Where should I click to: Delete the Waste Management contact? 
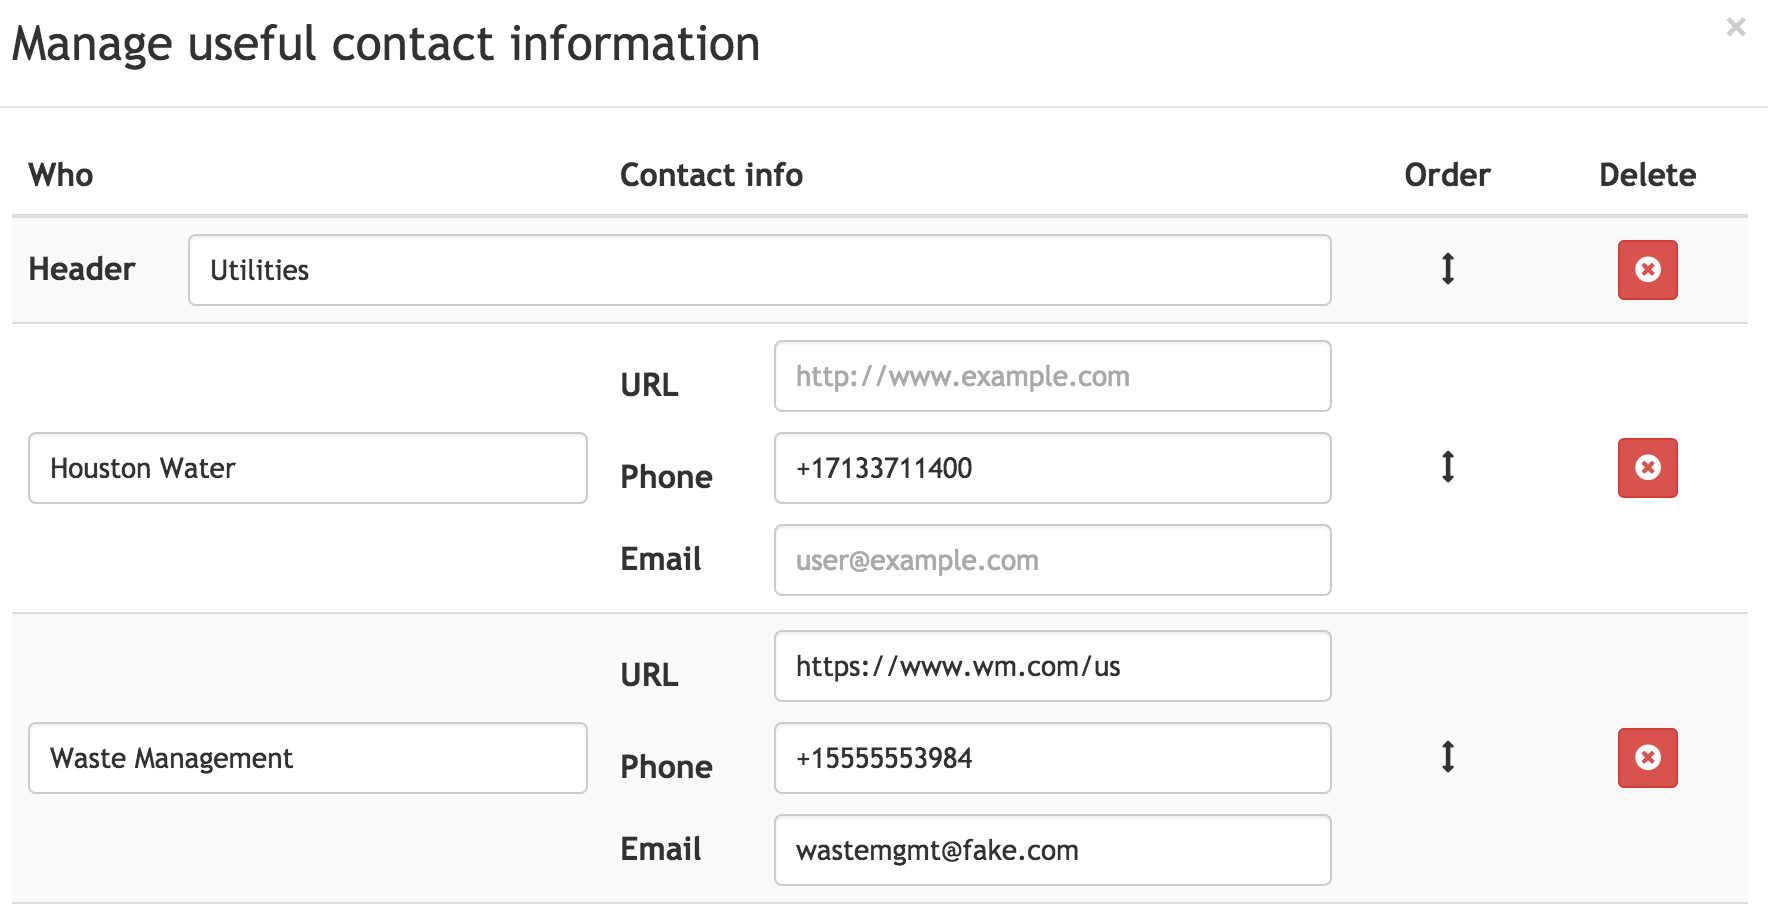pyautogui.click(x=1647, y=758)
